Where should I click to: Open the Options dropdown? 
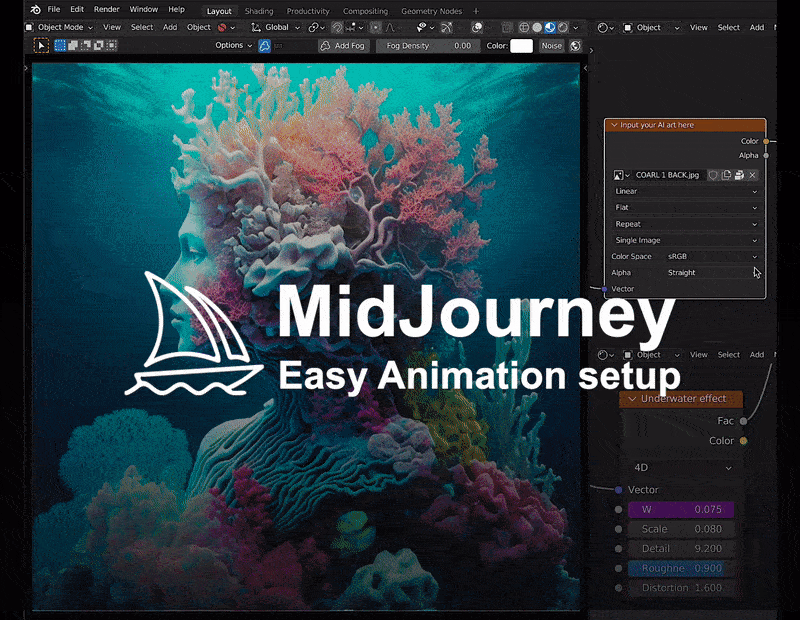234,45
